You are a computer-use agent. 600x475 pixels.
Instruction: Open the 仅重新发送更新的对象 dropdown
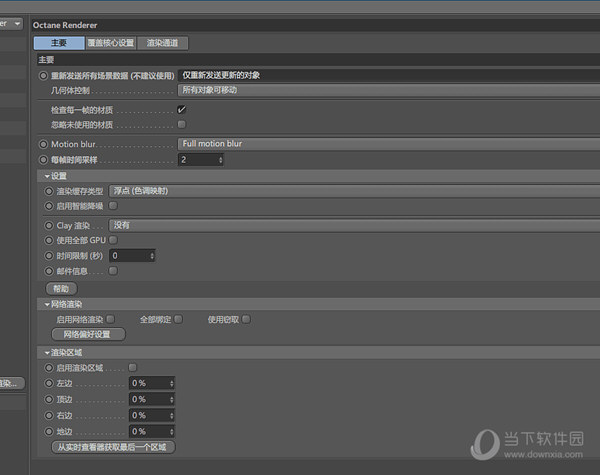(389, 75)
